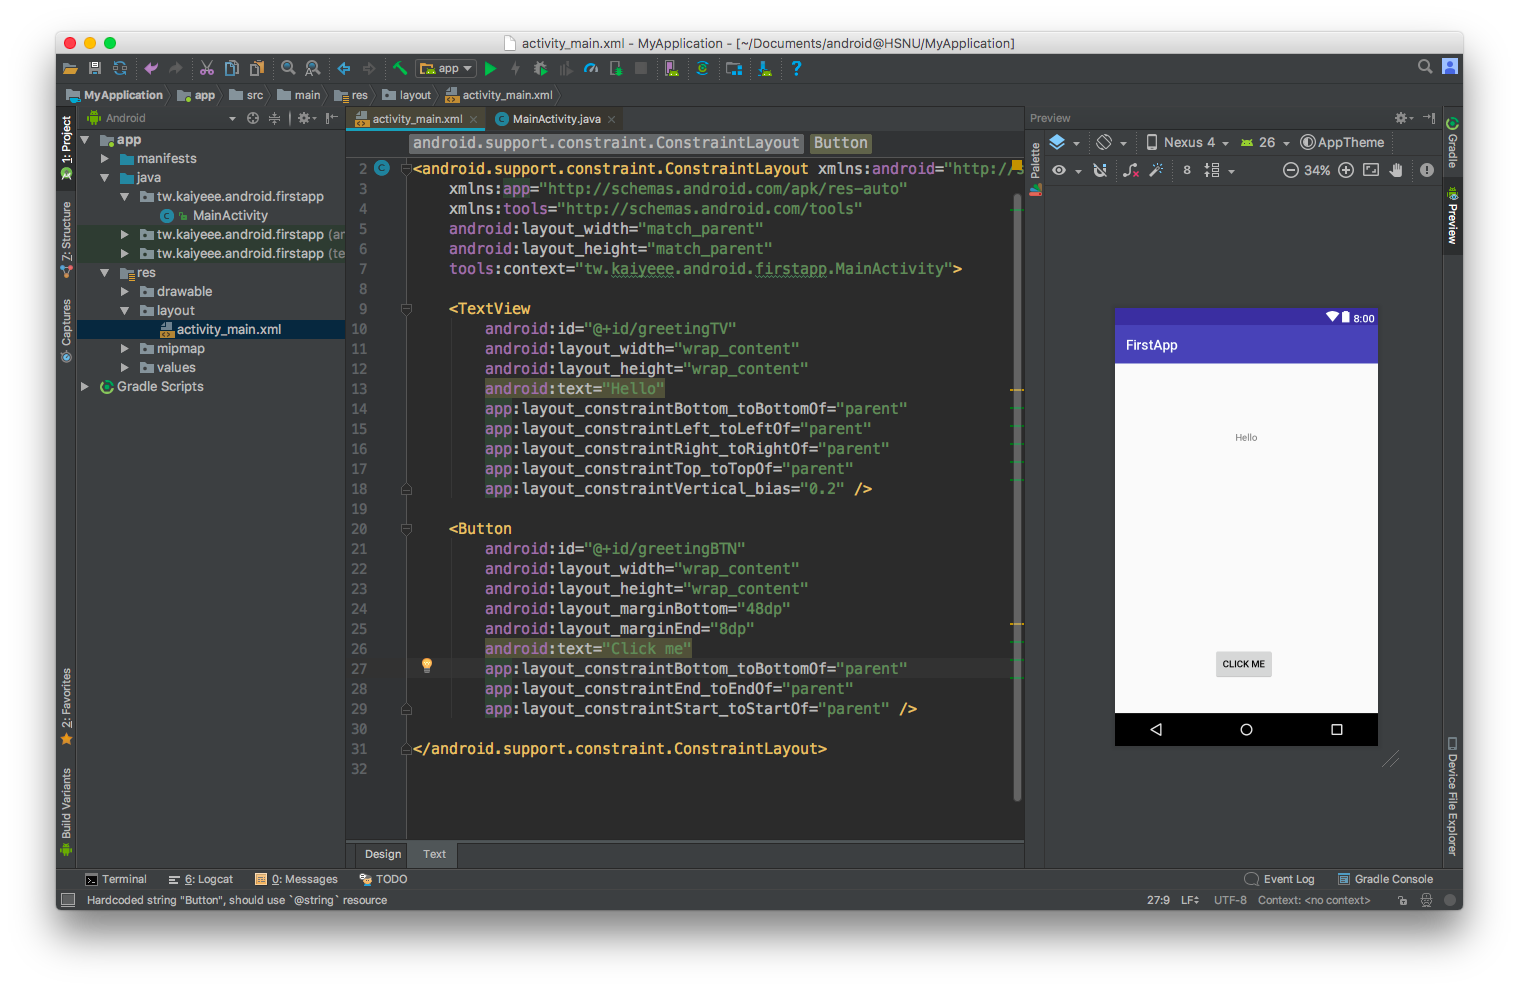Screen dimensions: 1519x990
Task: Show warnings and errors icon in preview
Action: tap(1427, 170)
